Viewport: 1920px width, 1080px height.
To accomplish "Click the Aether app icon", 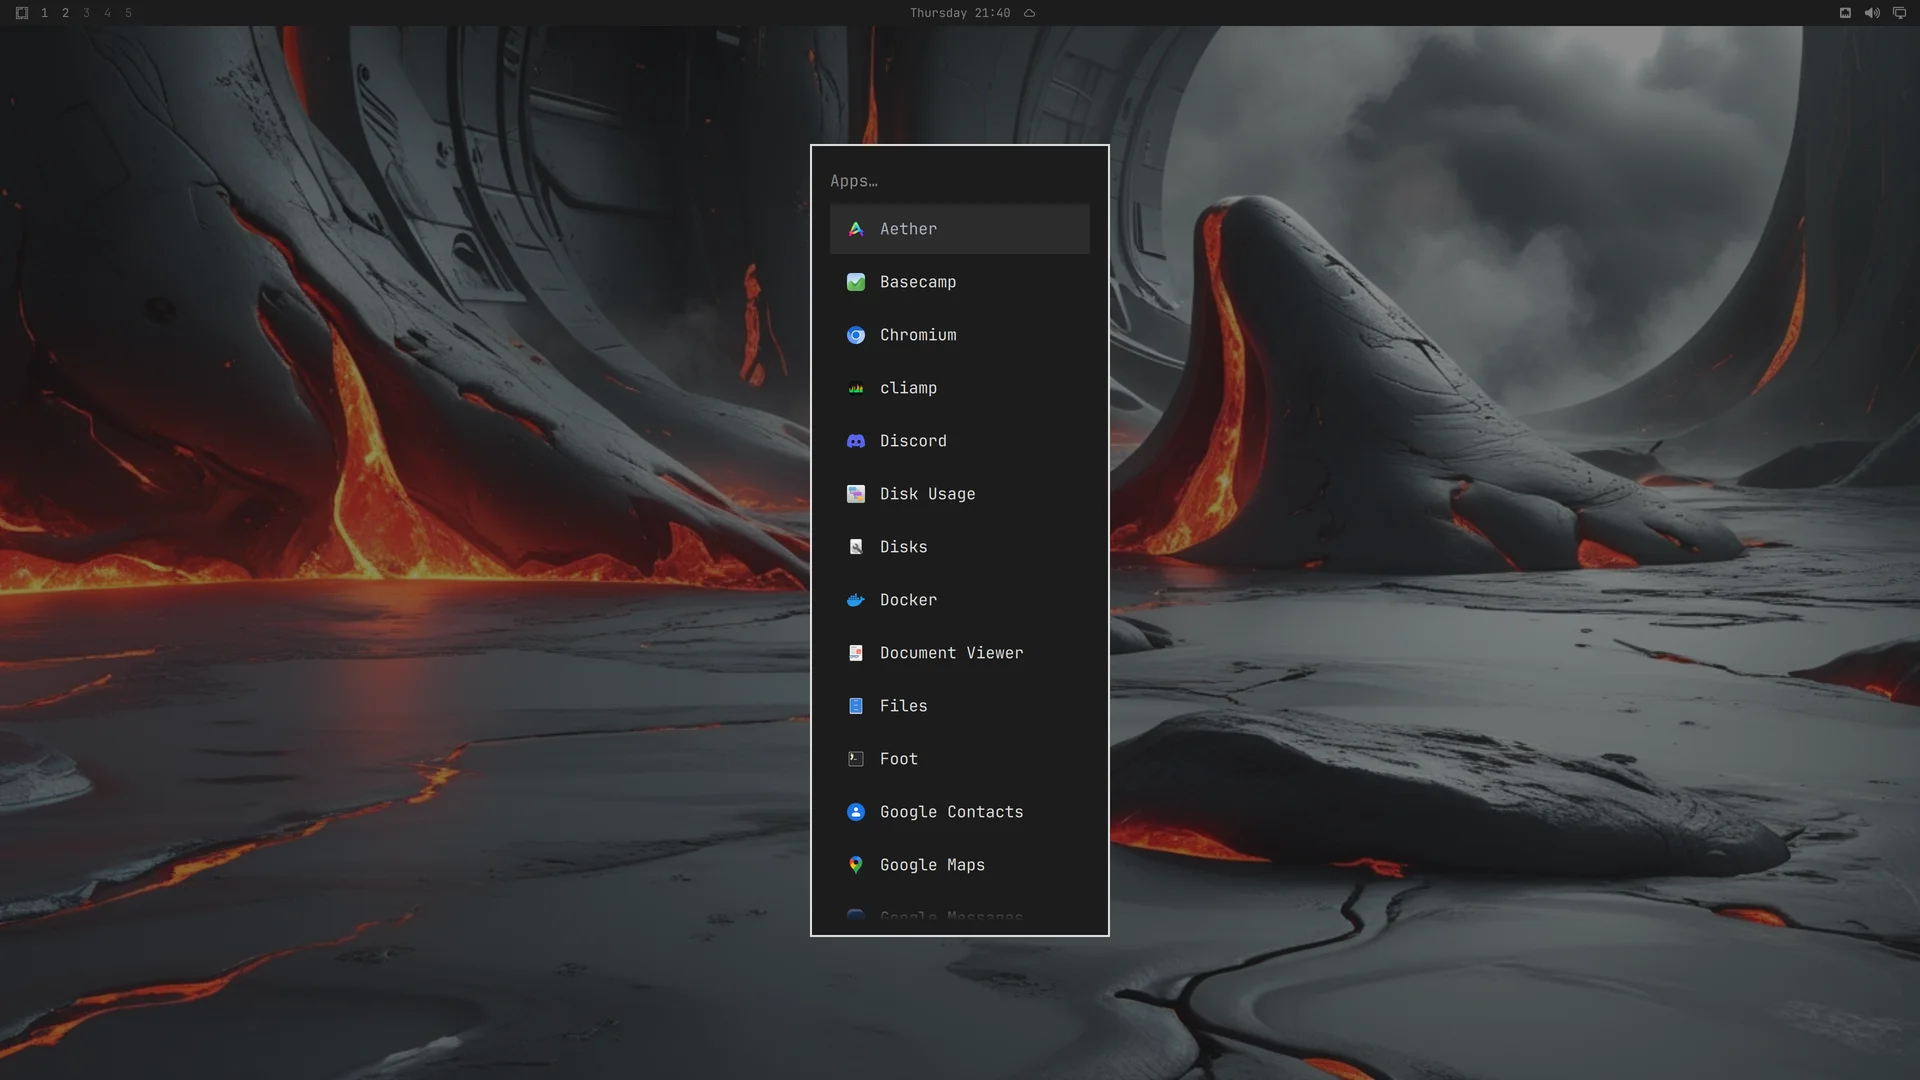I will (x=856, y=229).
